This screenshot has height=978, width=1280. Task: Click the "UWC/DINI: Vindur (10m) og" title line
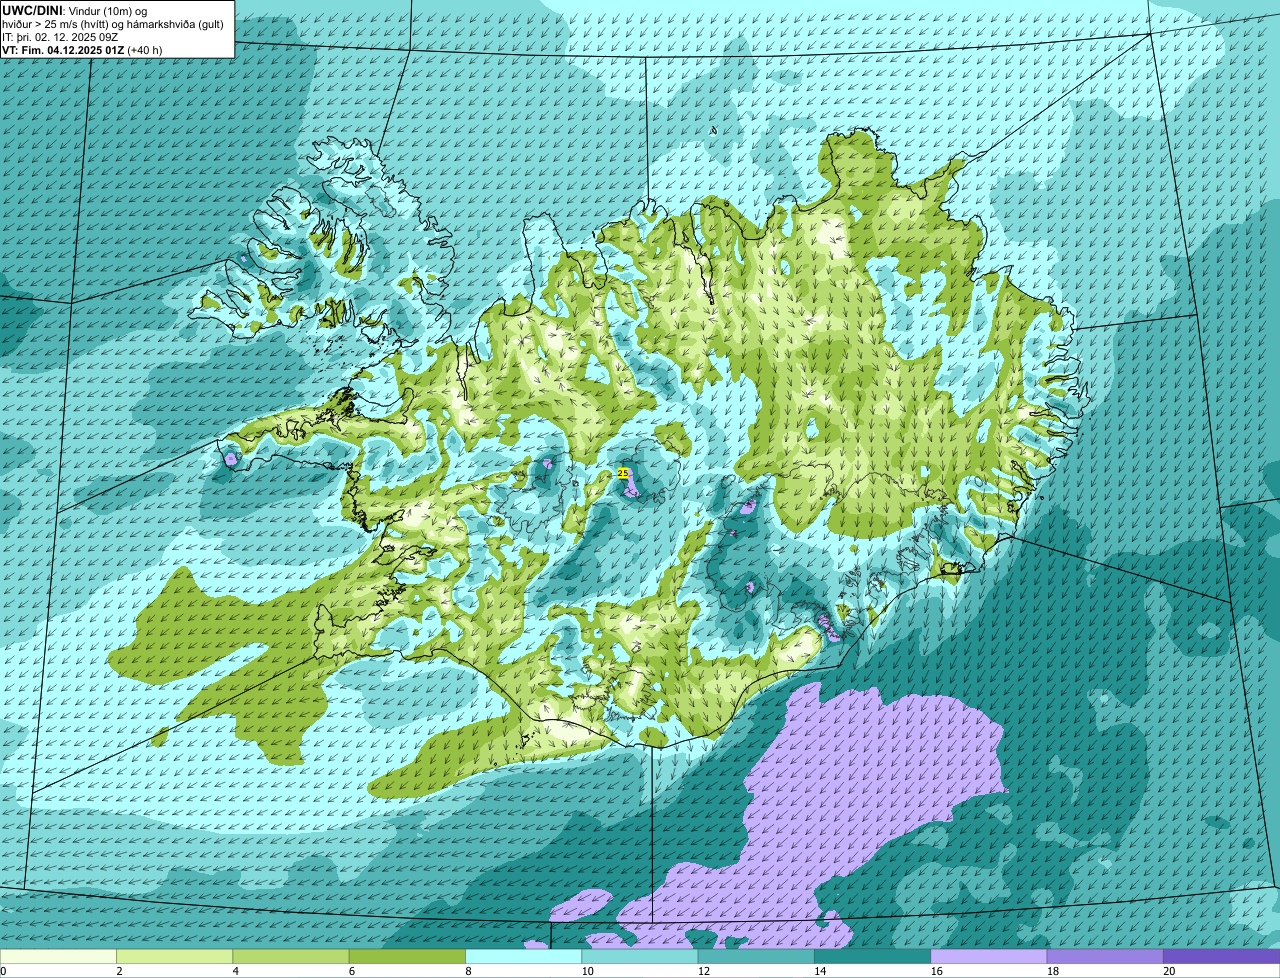[75, 10]
